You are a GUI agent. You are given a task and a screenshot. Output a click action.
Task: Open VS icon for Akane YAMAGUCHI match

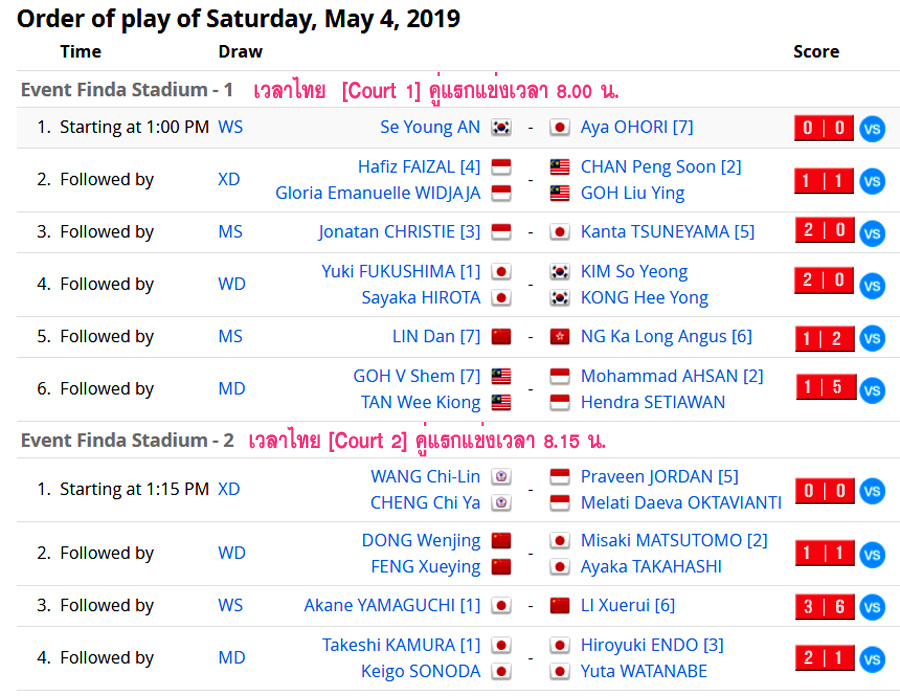(x=872, y=606)
